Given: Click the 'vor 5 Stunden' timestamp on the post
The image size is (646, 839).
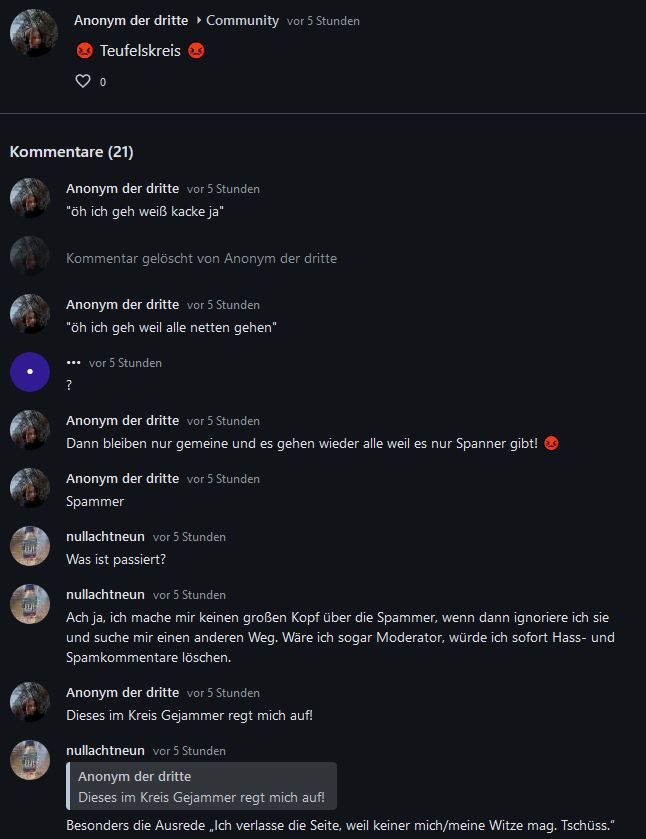Looking at the screenshot, I should click(x=323, y=21).
